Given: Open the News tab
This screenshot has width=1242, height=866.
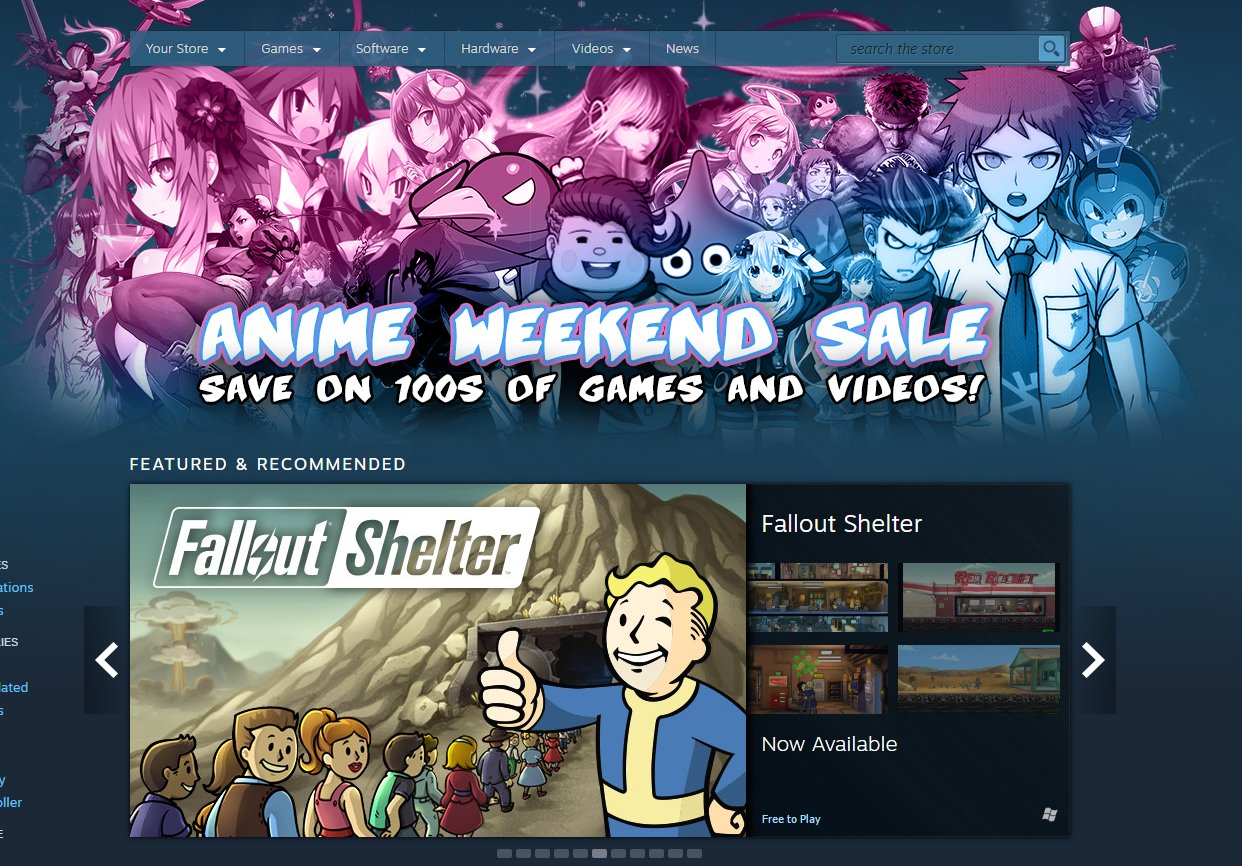Looking at the screenshot, I should (682, 48).
